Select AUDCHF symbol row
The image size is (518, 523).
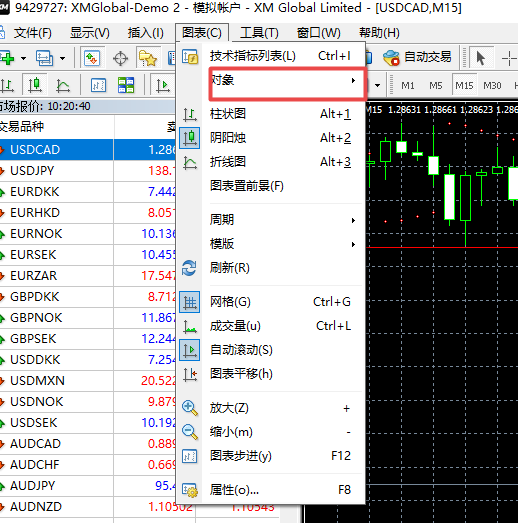pyautogui.click(x=87, y=465)
